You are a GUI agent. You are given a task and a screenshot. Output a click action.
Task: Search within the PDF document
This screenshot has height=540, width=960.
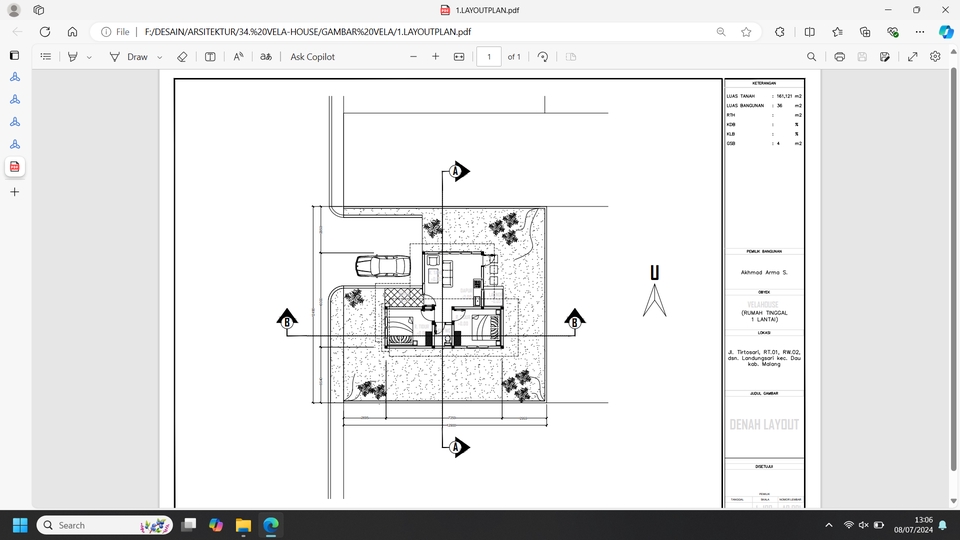811,56
